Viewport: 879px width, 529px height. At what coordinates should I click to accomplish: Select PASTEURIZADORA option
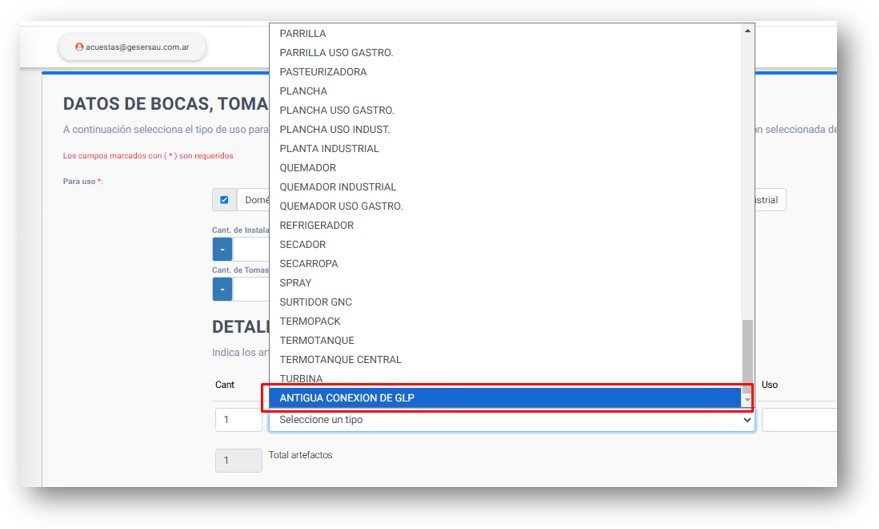tap(323, 72)
